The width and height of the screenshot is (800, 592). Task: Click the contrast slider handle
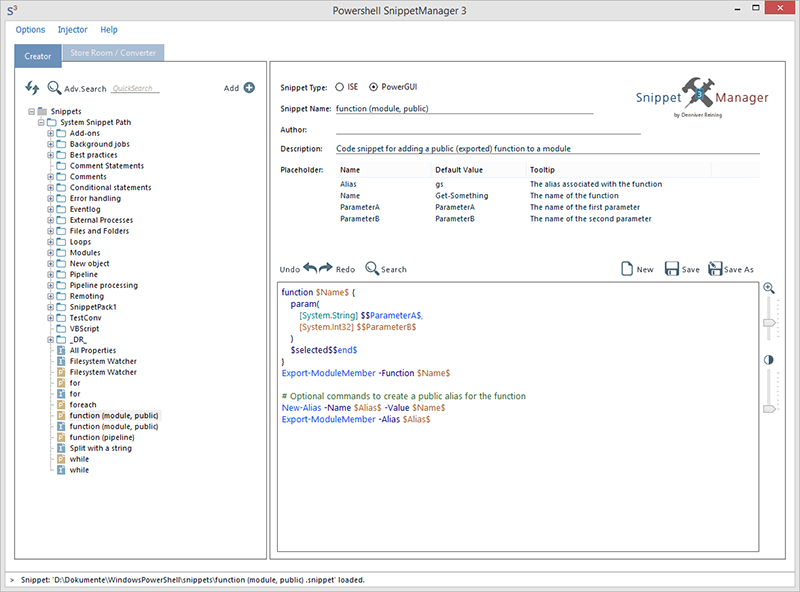coord(769,409)
